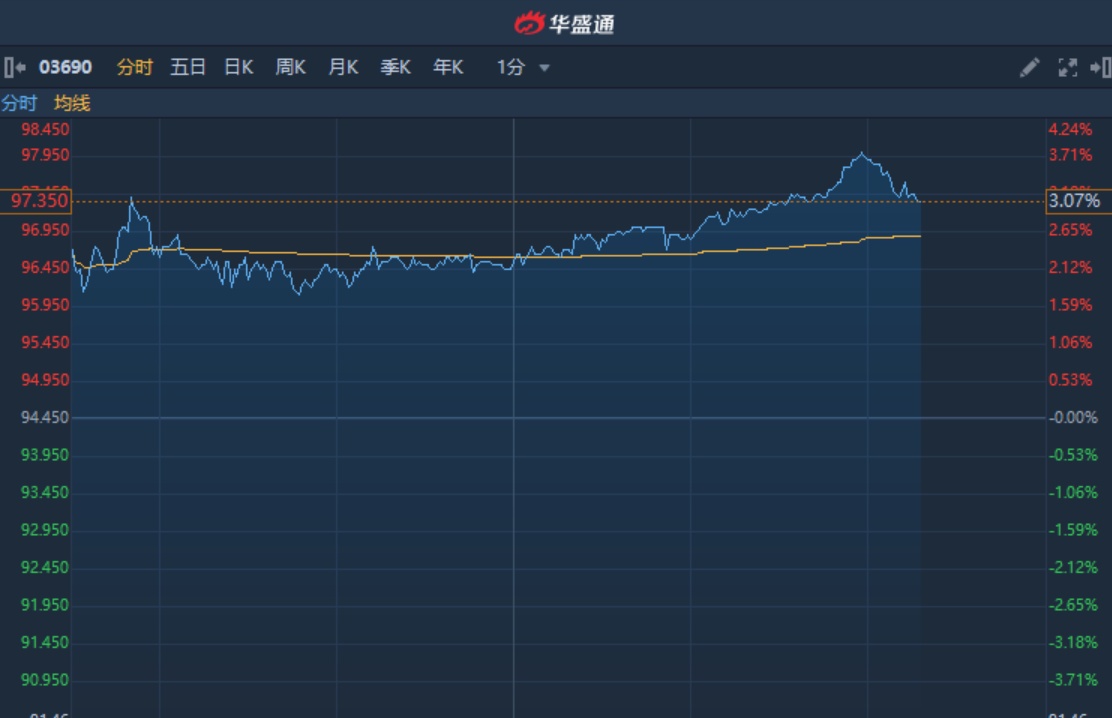
Task: Click the 97.350 current price label
Action: click(38, 201)
